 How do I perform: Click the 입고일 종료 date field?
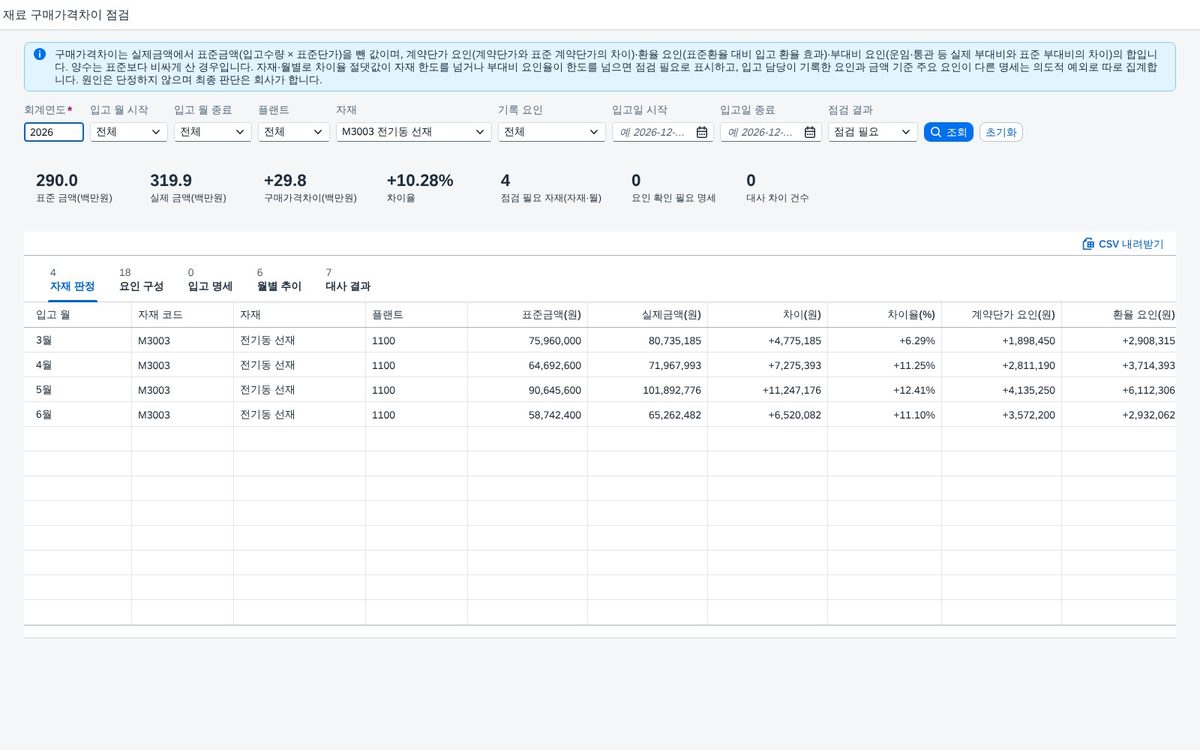771,132
